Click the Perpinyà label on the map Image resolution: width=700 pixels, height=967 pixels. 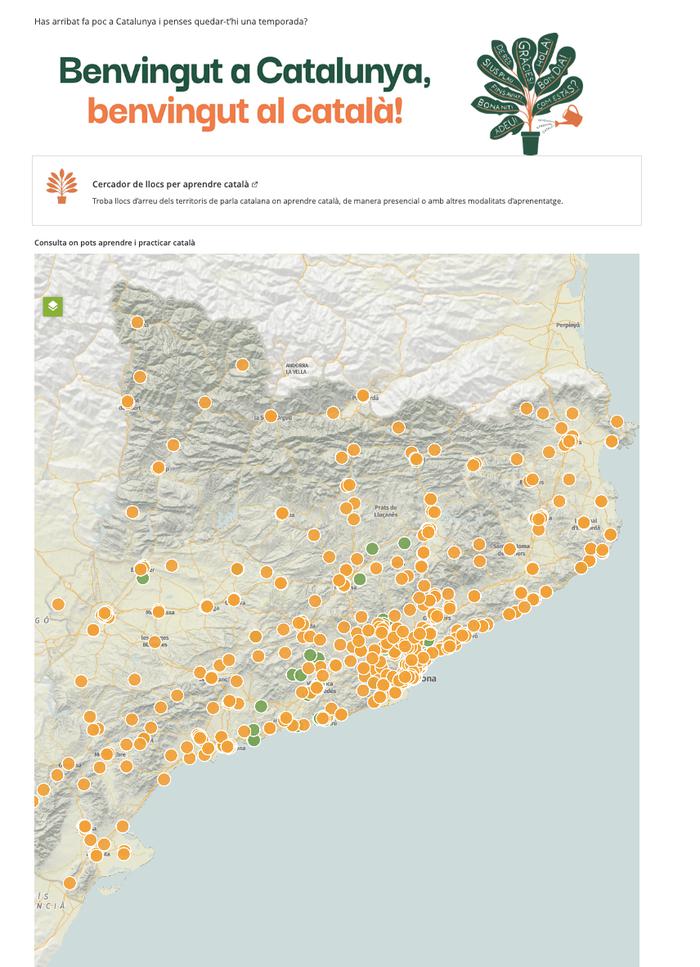tap(568, 326)
